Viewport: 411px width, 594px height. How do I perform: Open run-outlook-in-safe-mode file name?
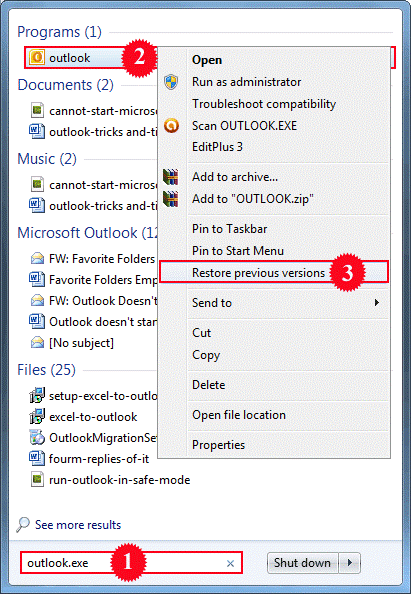coord(120,480)
